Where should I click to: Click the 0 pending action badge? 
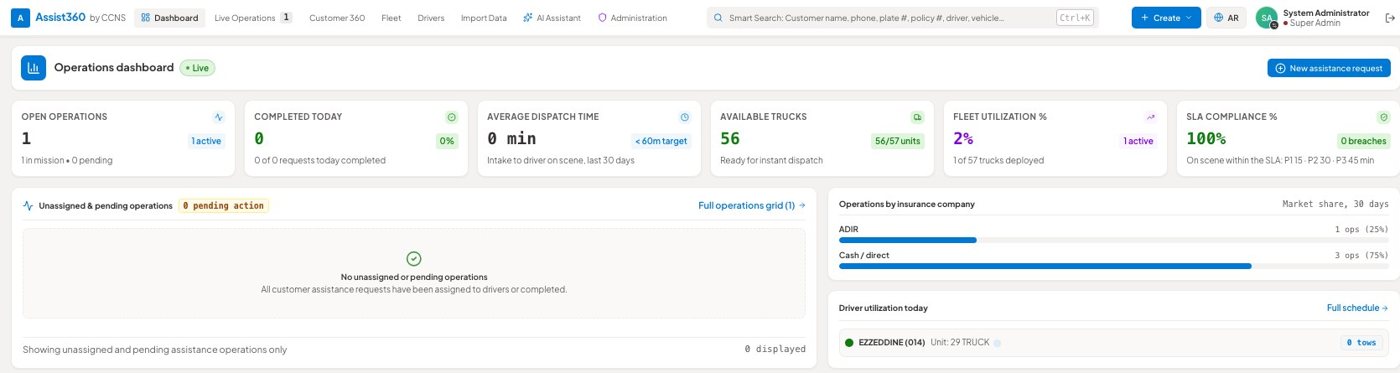pos(224,205)
